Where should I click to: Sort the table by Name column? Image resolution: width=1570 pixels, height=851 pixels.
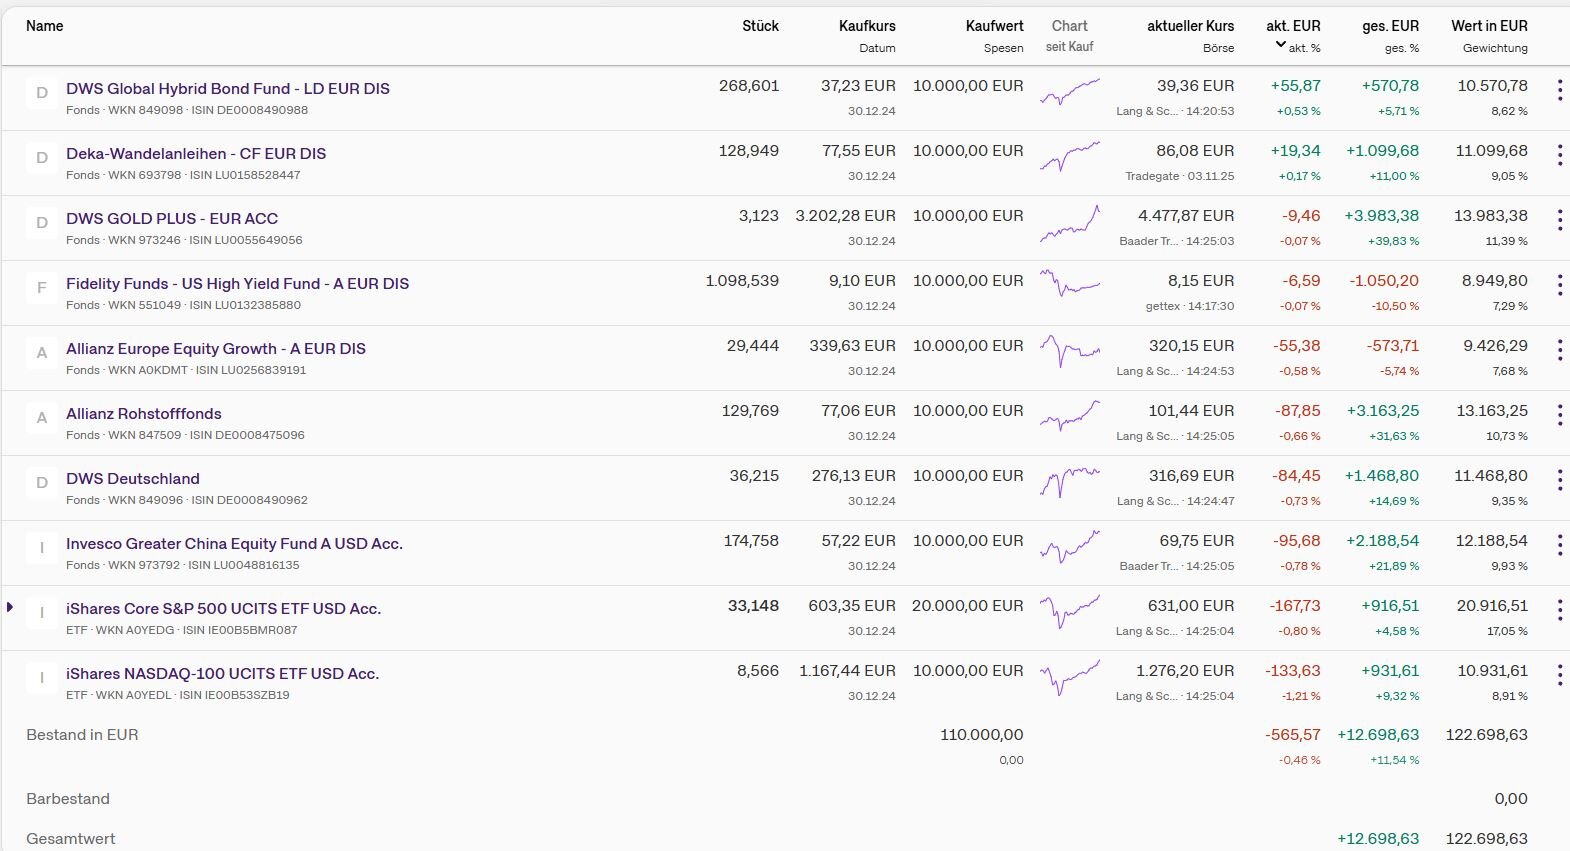tap(45, 26)
